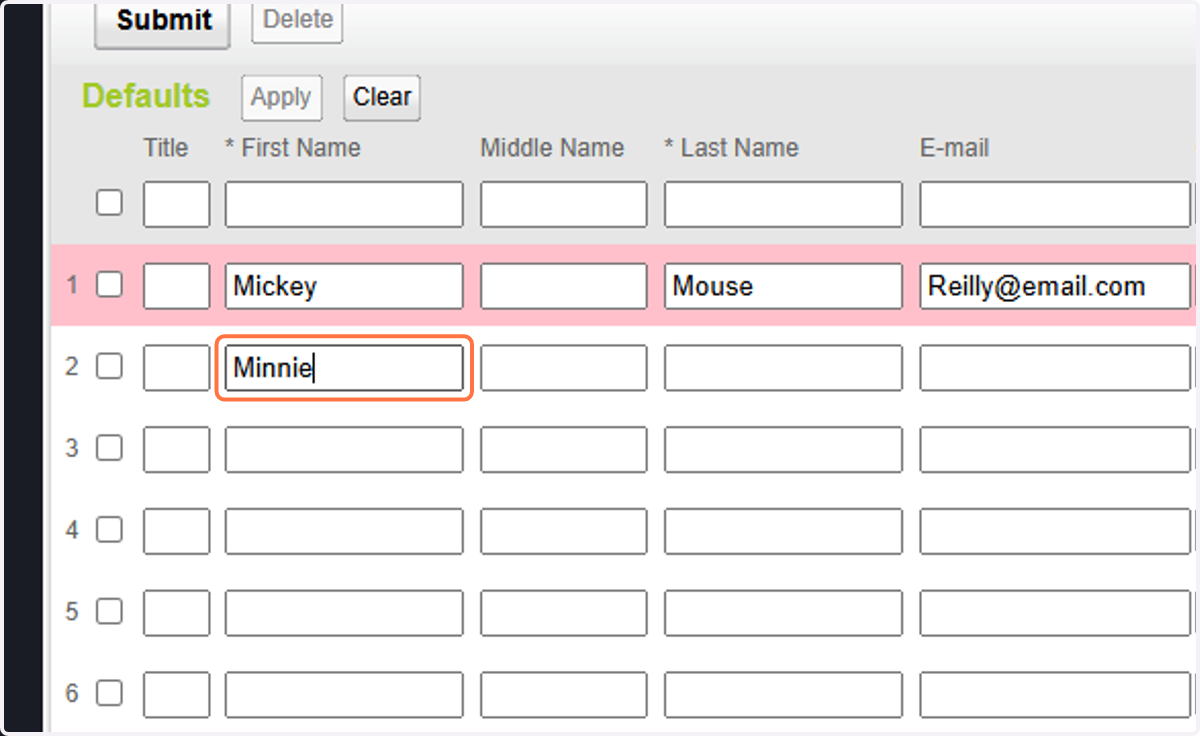The height and width of the screenshot is (736, 1200).
Task: Click row 3 E-mail field
Action: tap(1055, 450)
